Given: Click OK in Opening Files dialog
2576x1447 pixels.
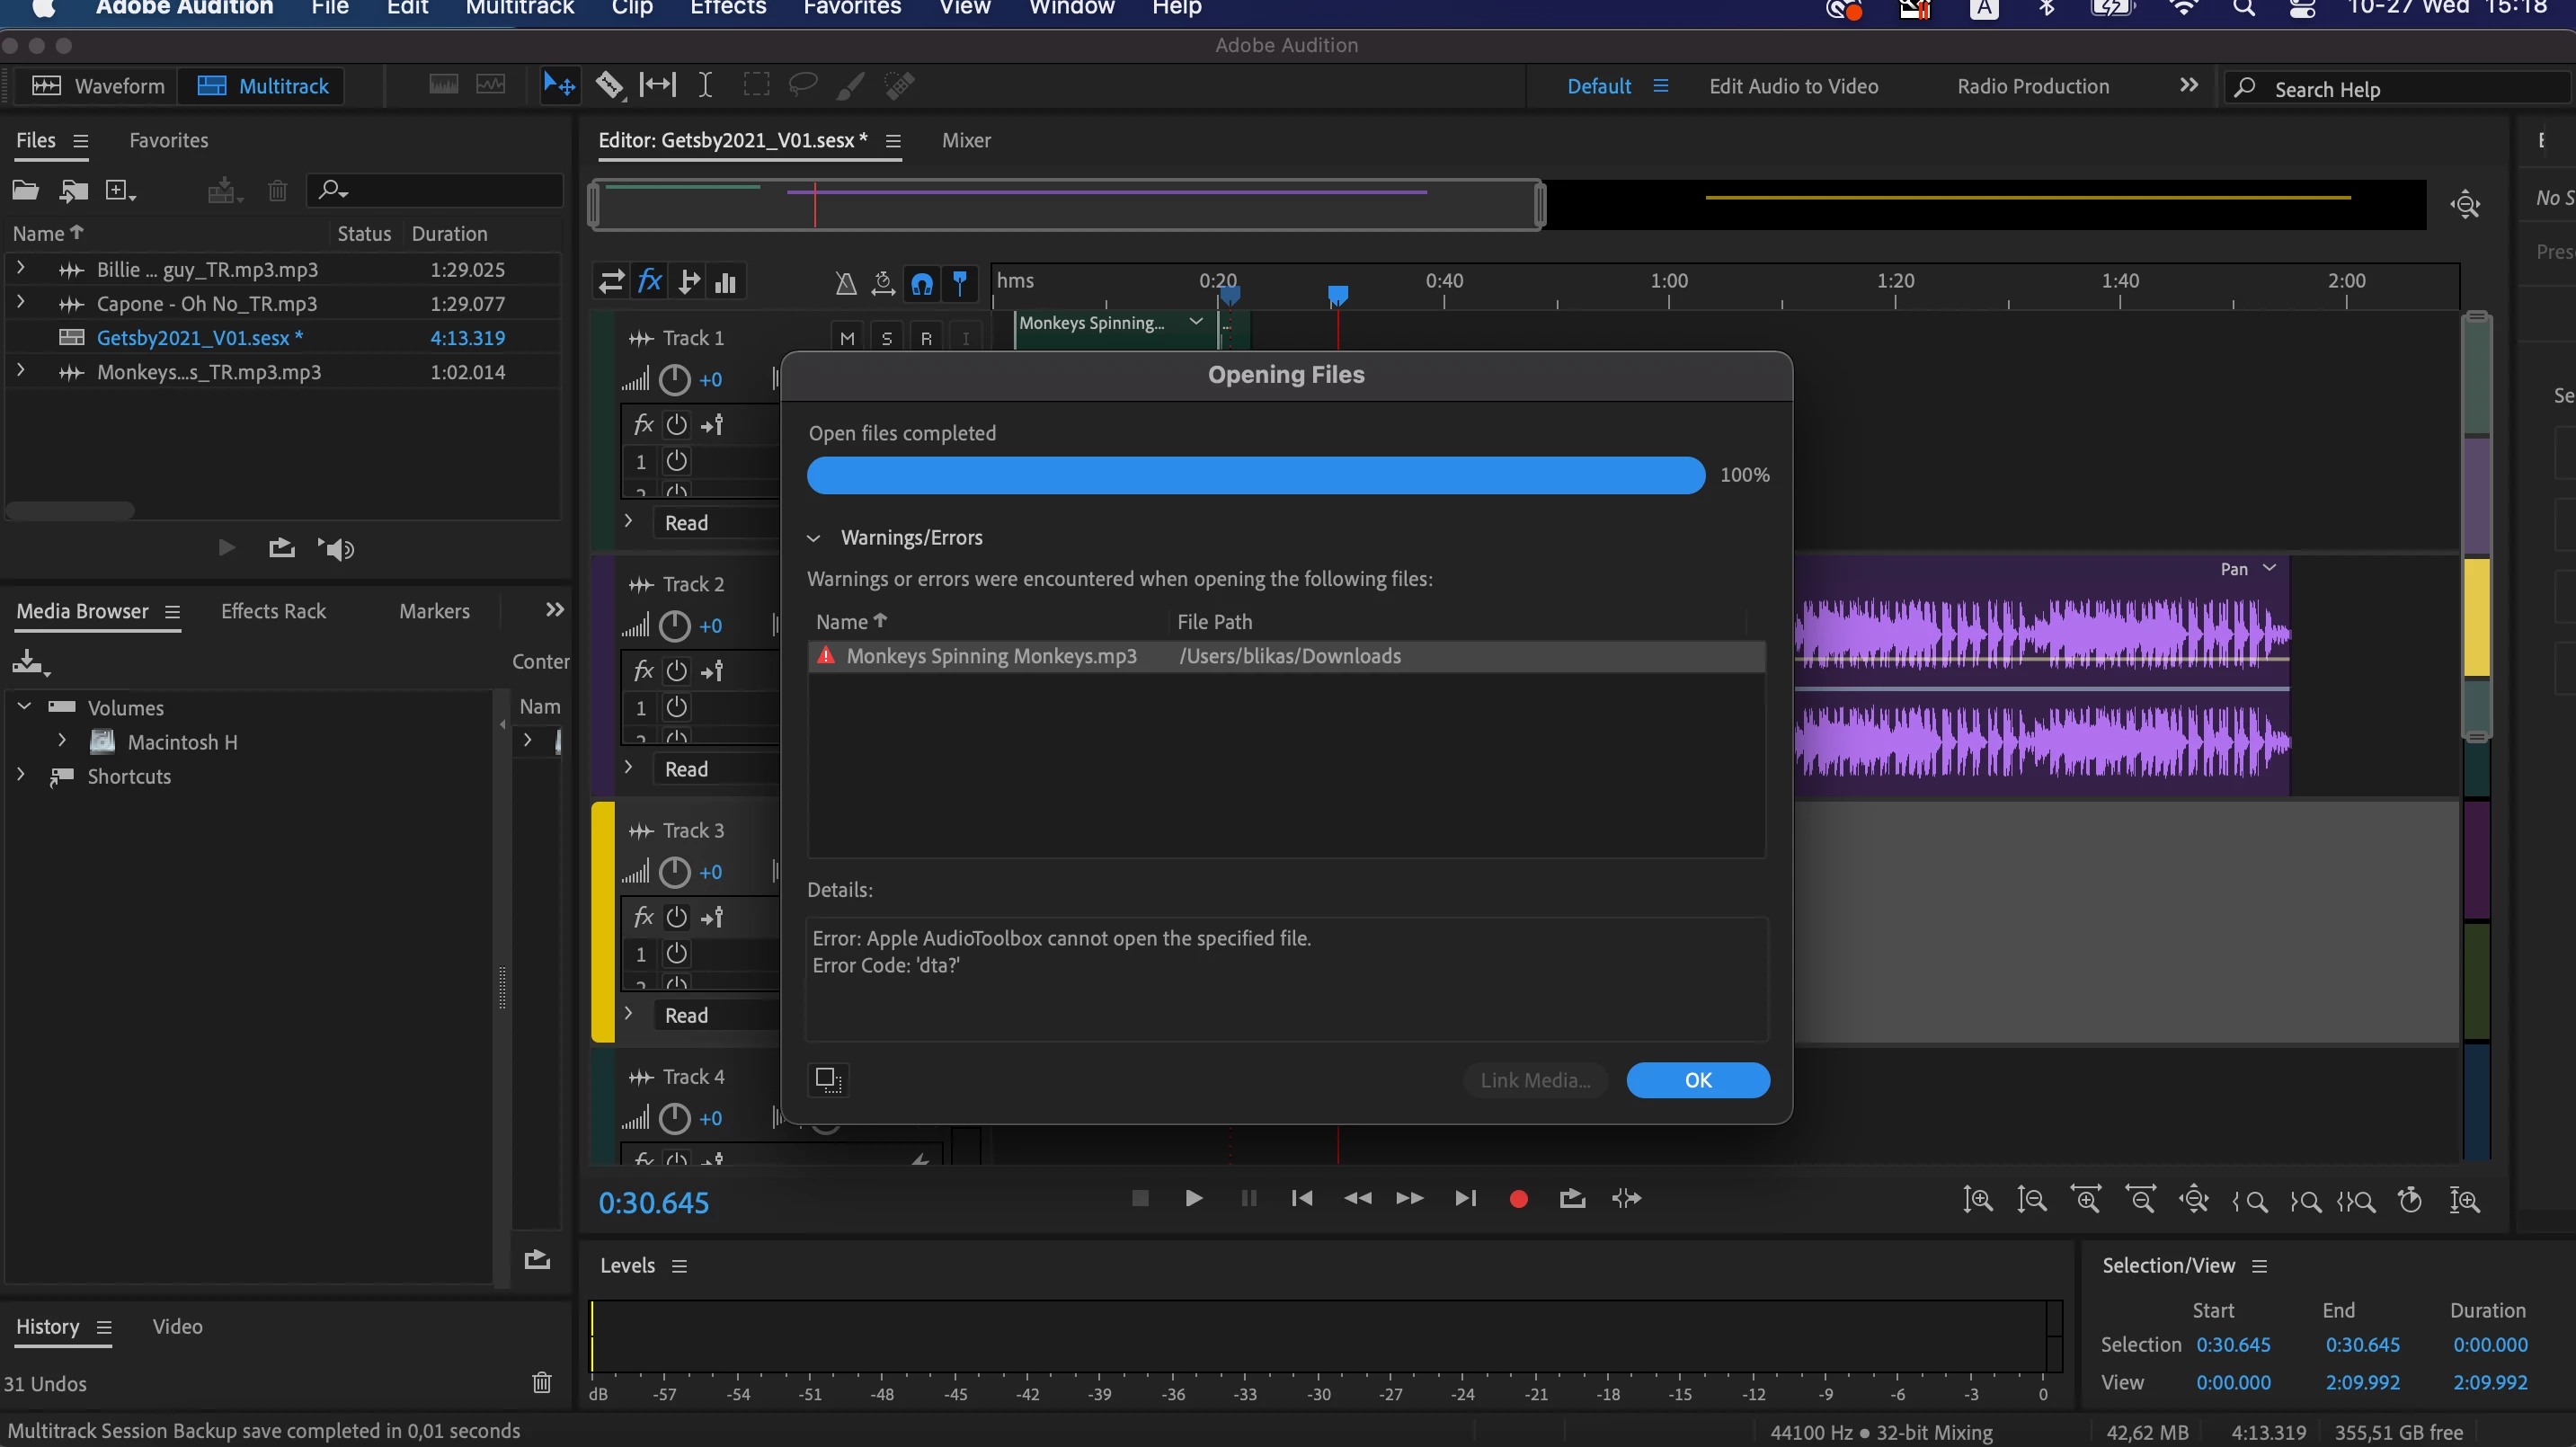Looking at the screenshot, I should tap(1697, 1080).
